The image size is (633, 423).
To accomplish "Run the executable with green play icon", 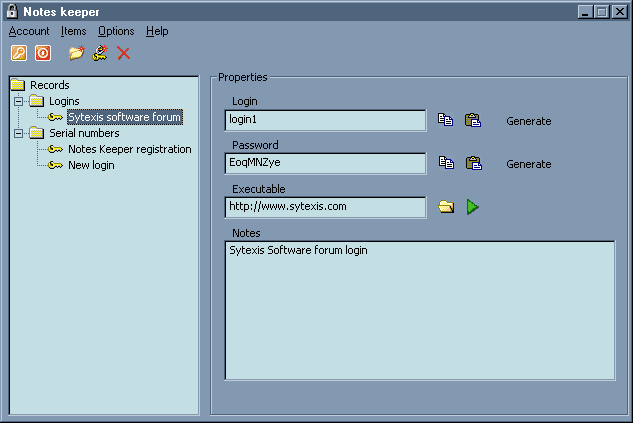I will 472,207.
